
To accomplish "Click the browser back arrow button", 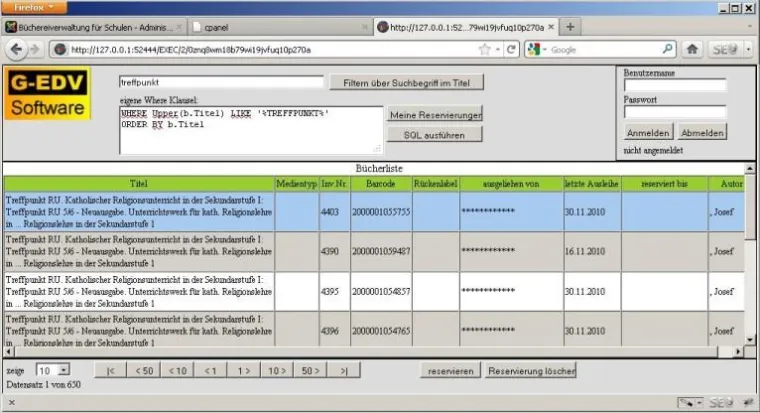I will point(19,49).
